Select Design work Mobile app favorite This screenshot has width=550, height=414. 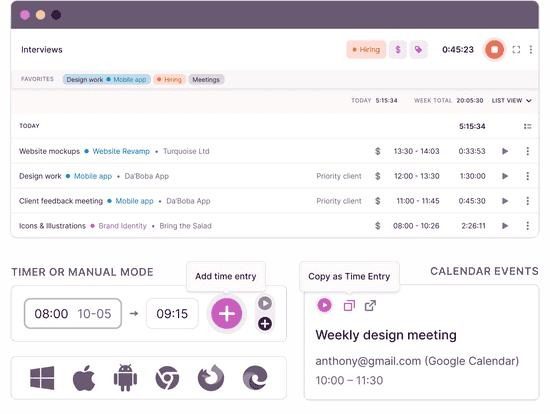point(106,80)
